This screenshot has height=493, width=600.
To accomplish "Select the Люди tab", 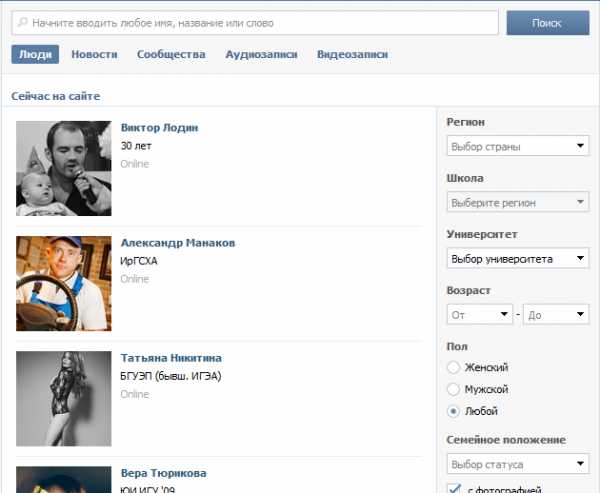I will point(35,54).
